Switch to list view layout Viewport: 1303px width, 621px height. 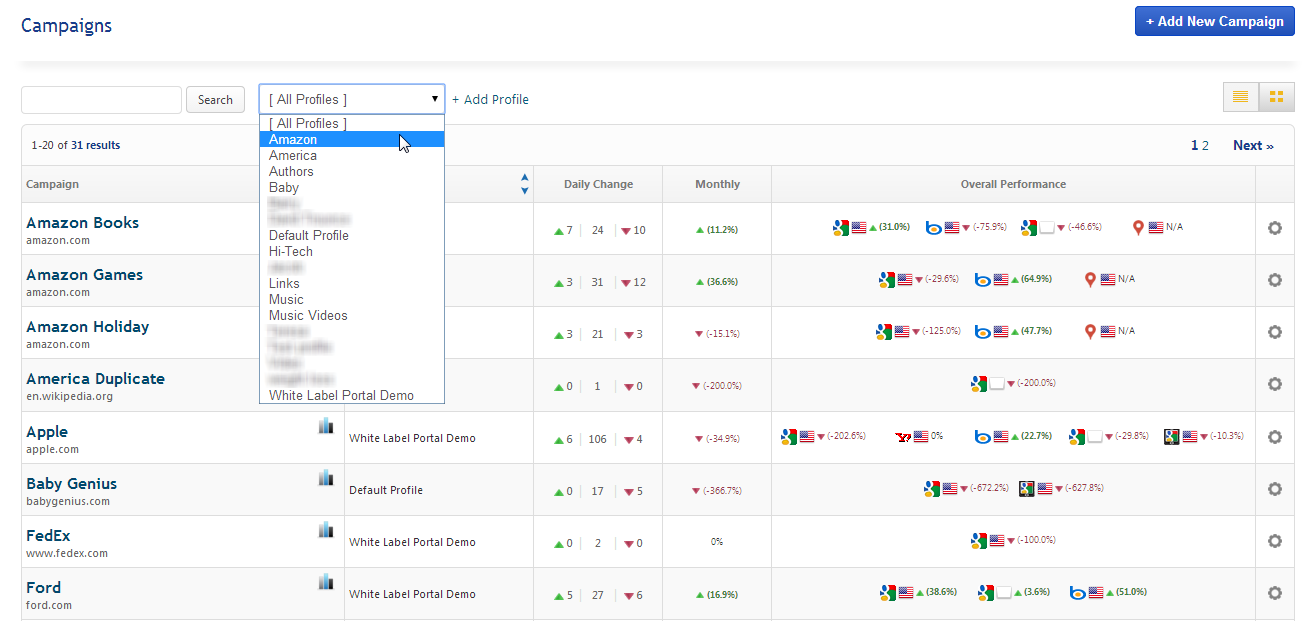(x=1240, y=97)
